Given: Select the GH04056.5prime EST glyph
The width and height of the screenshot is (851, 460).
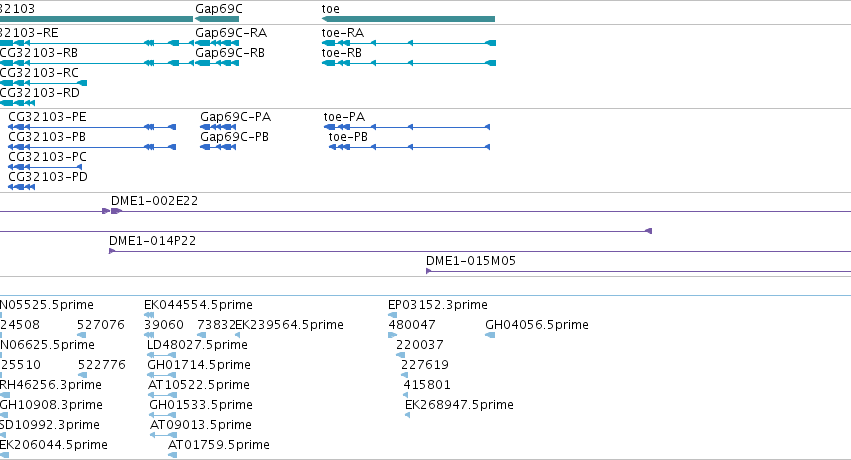Looking at the screenshot, I should [490, 335].
